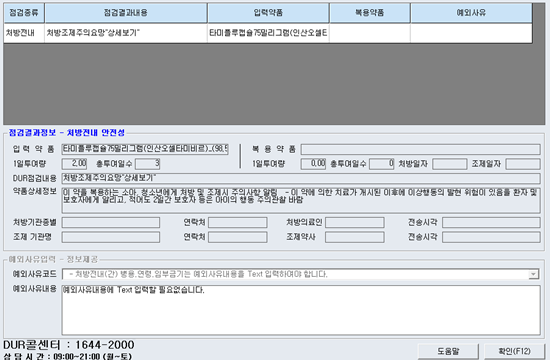Viewport: 550px width, 360px height.
Task: Click the 1일투여량 field showing 0.00
Action: tap(313, 164)
